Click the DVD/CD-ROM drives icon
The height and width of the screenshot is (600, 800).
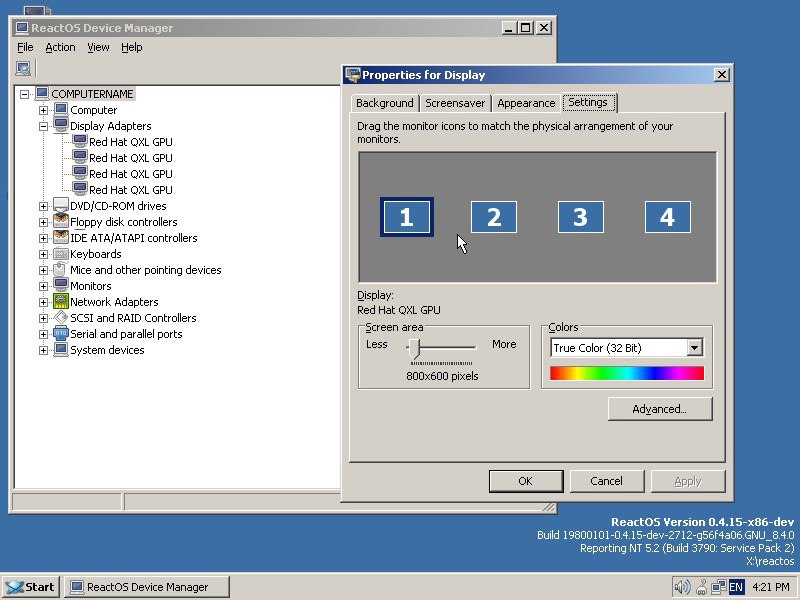[x=61, y=206]
